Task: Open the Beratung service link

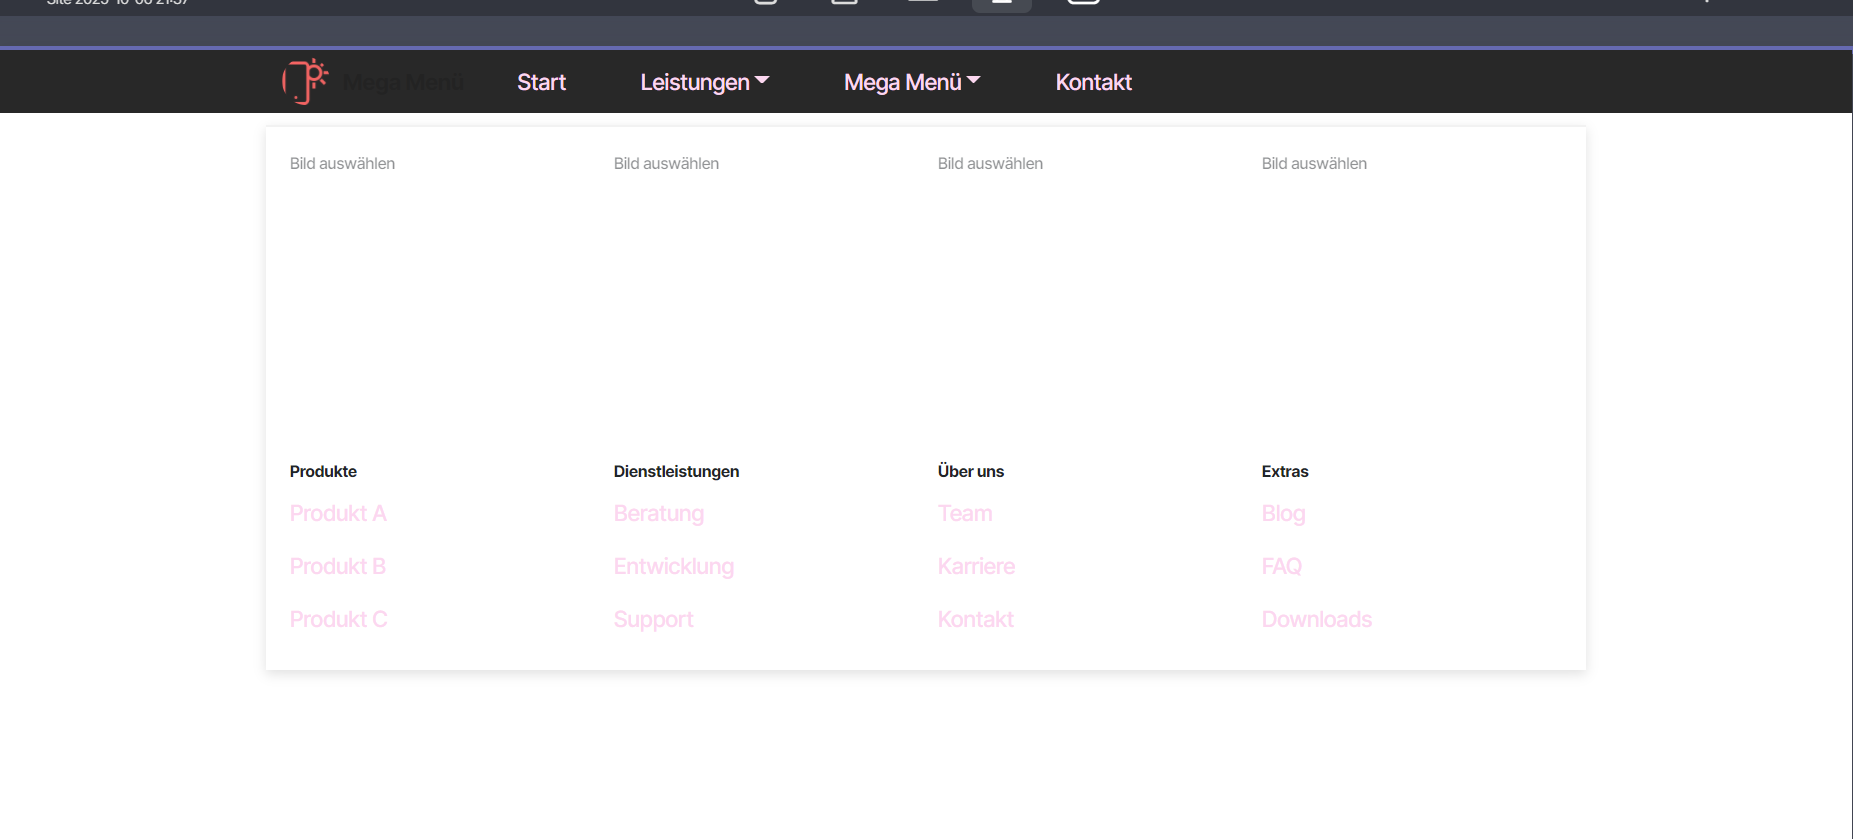Action: click(659, 514)
